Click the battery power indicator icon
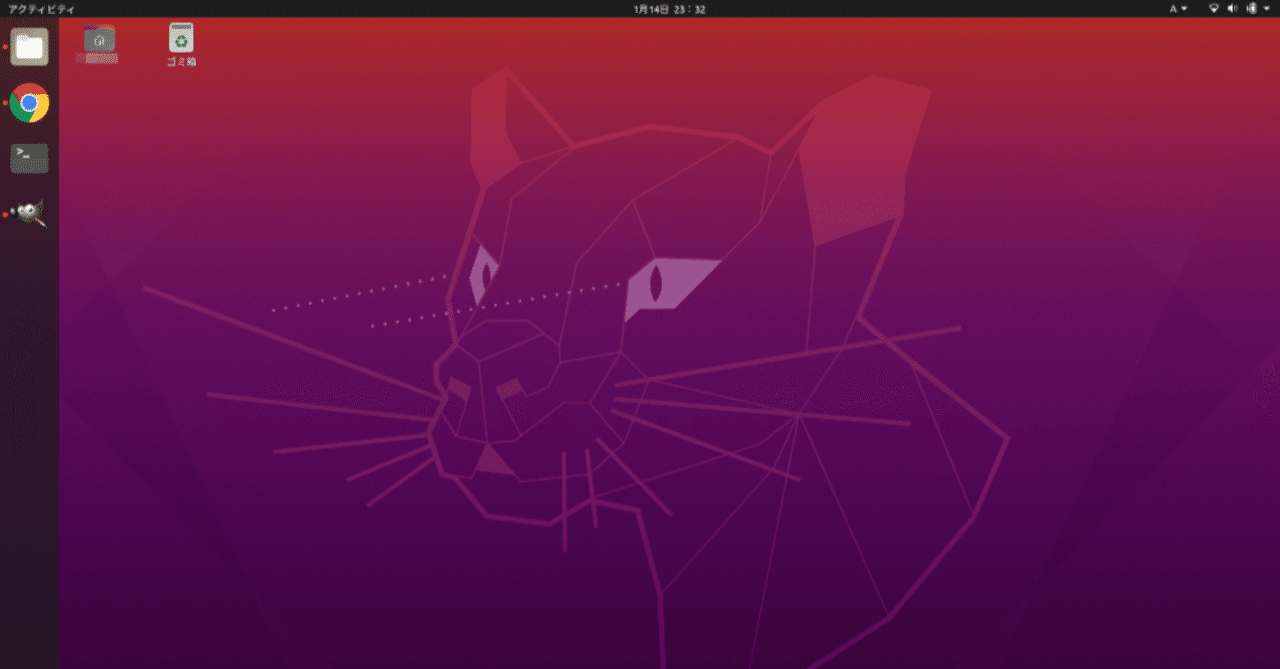 coord(1251,8)
